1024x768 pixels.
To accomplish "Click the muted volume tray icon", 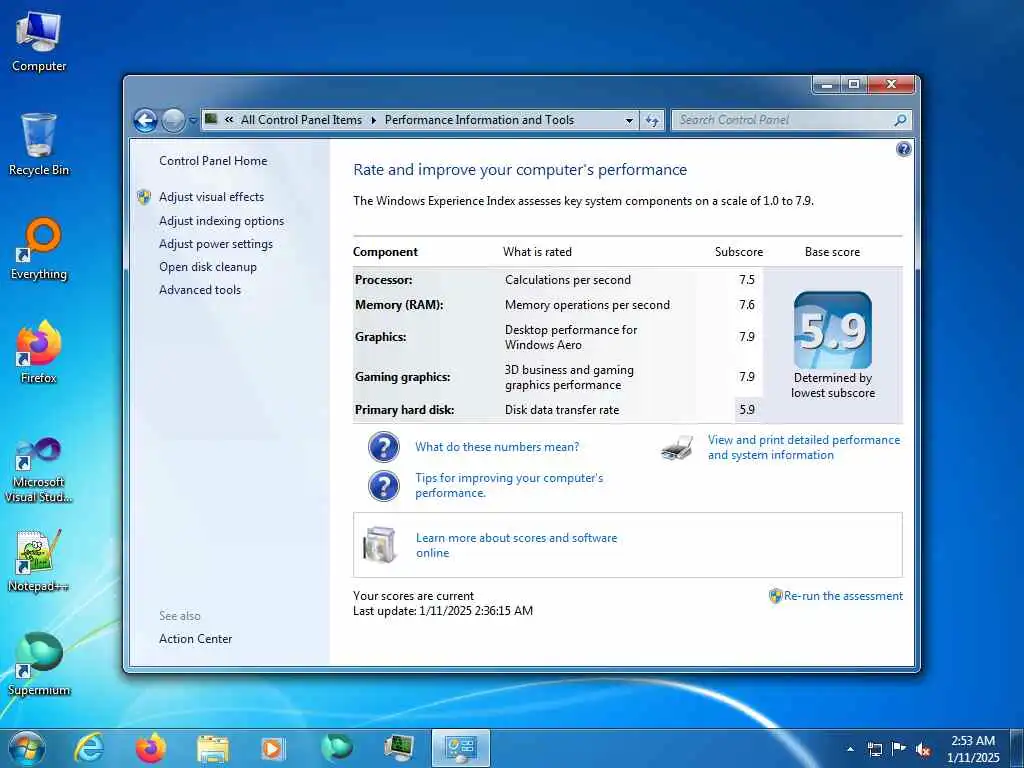I will pos(923,749).
